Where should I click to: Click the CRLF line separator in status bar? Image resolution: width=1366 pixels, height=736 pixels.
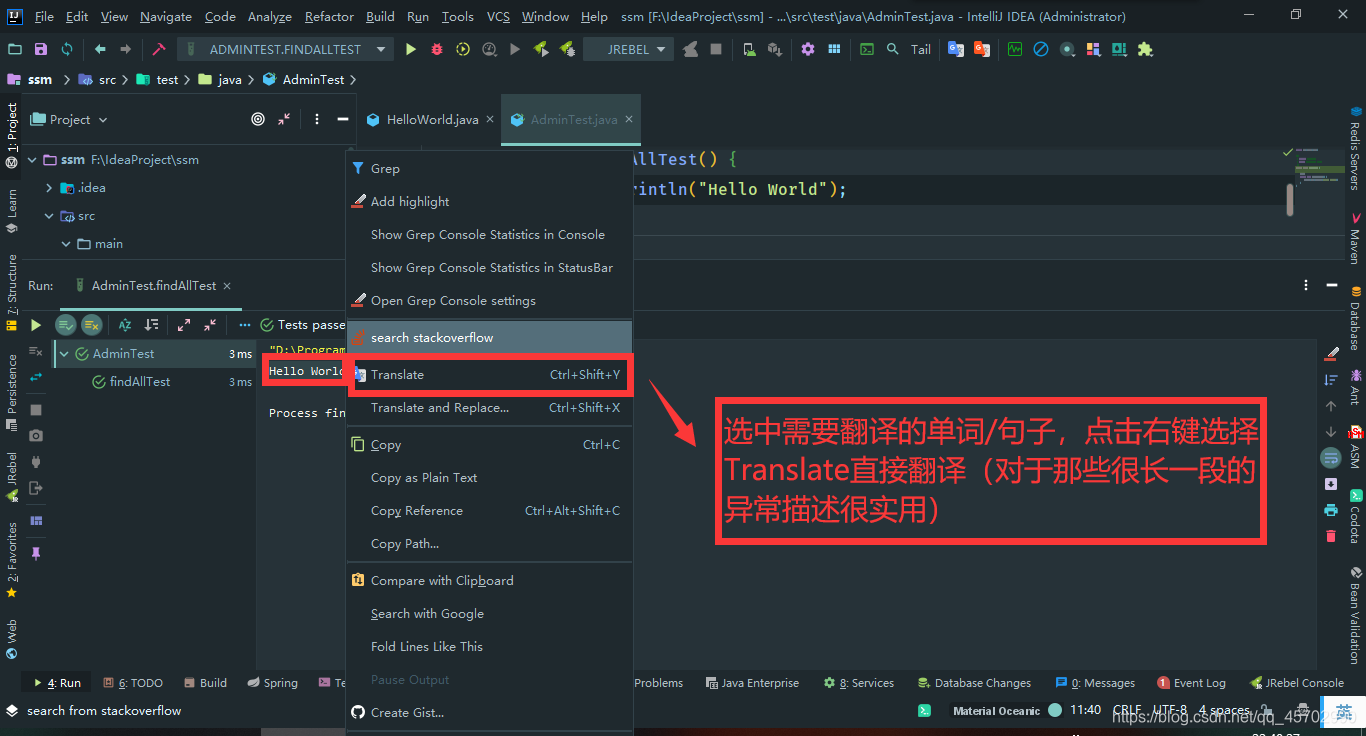pyautogui.click(x=1127, y=710)
